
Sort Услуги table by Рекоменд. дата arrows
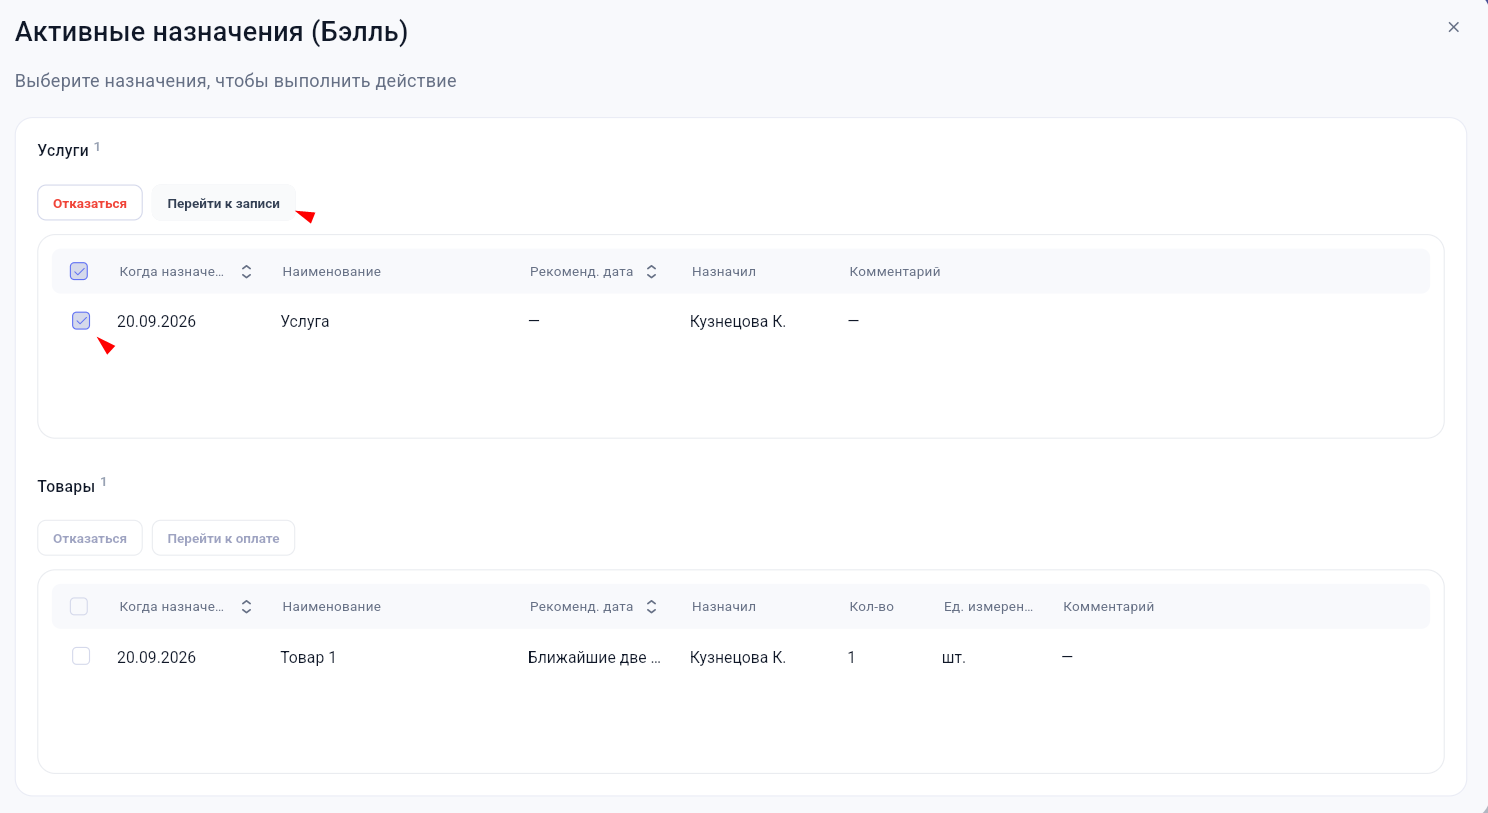coord(651,272)
